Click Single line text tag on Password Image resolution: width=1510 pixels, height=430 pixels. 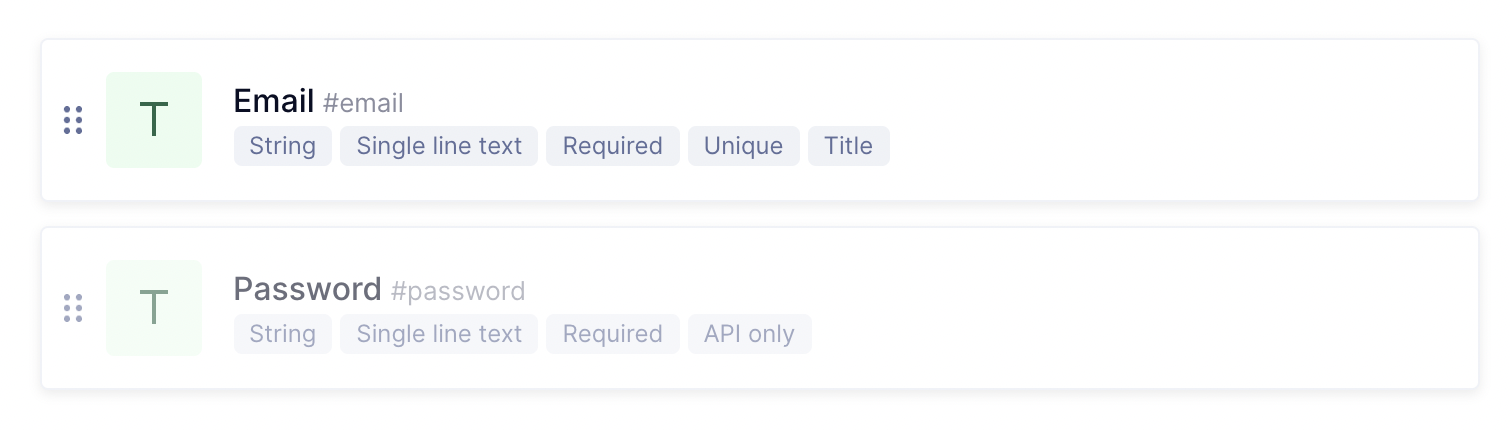pos(439,334)
